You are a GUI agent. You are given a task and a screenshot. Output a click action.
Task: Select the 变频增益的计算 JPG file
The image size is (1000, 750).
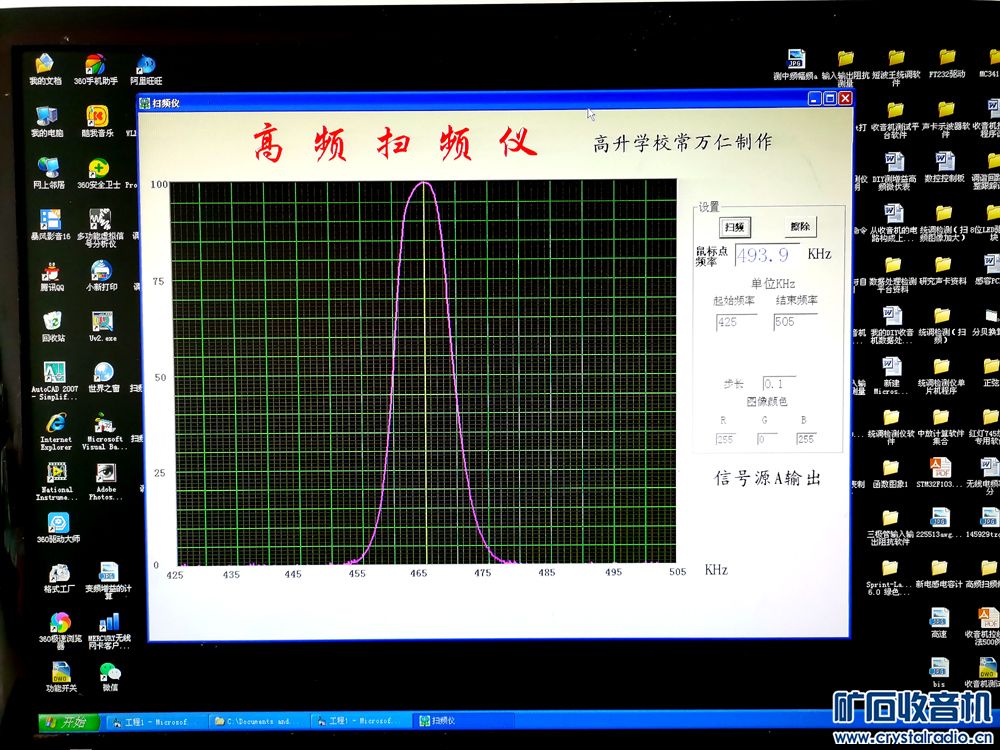coord(108,580)
